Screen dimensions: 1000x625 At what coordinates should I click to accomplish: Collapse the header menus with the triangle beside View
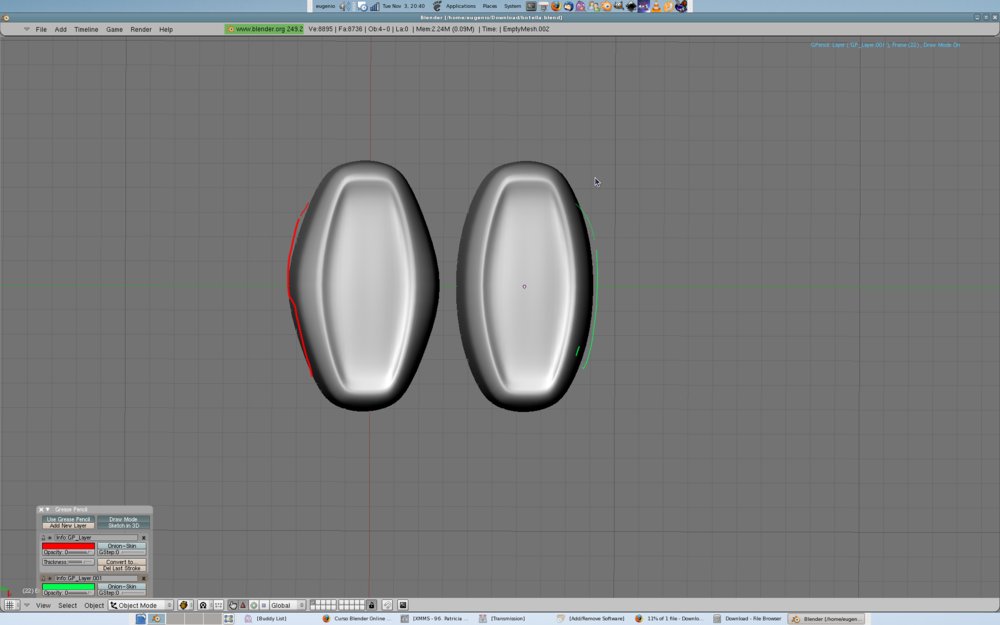click(x=27, y=605)
